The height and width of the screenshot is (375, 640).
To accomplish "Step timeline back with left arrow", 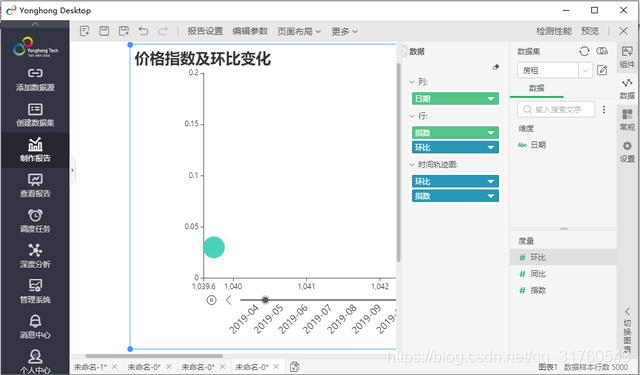I will pos(229,300).
